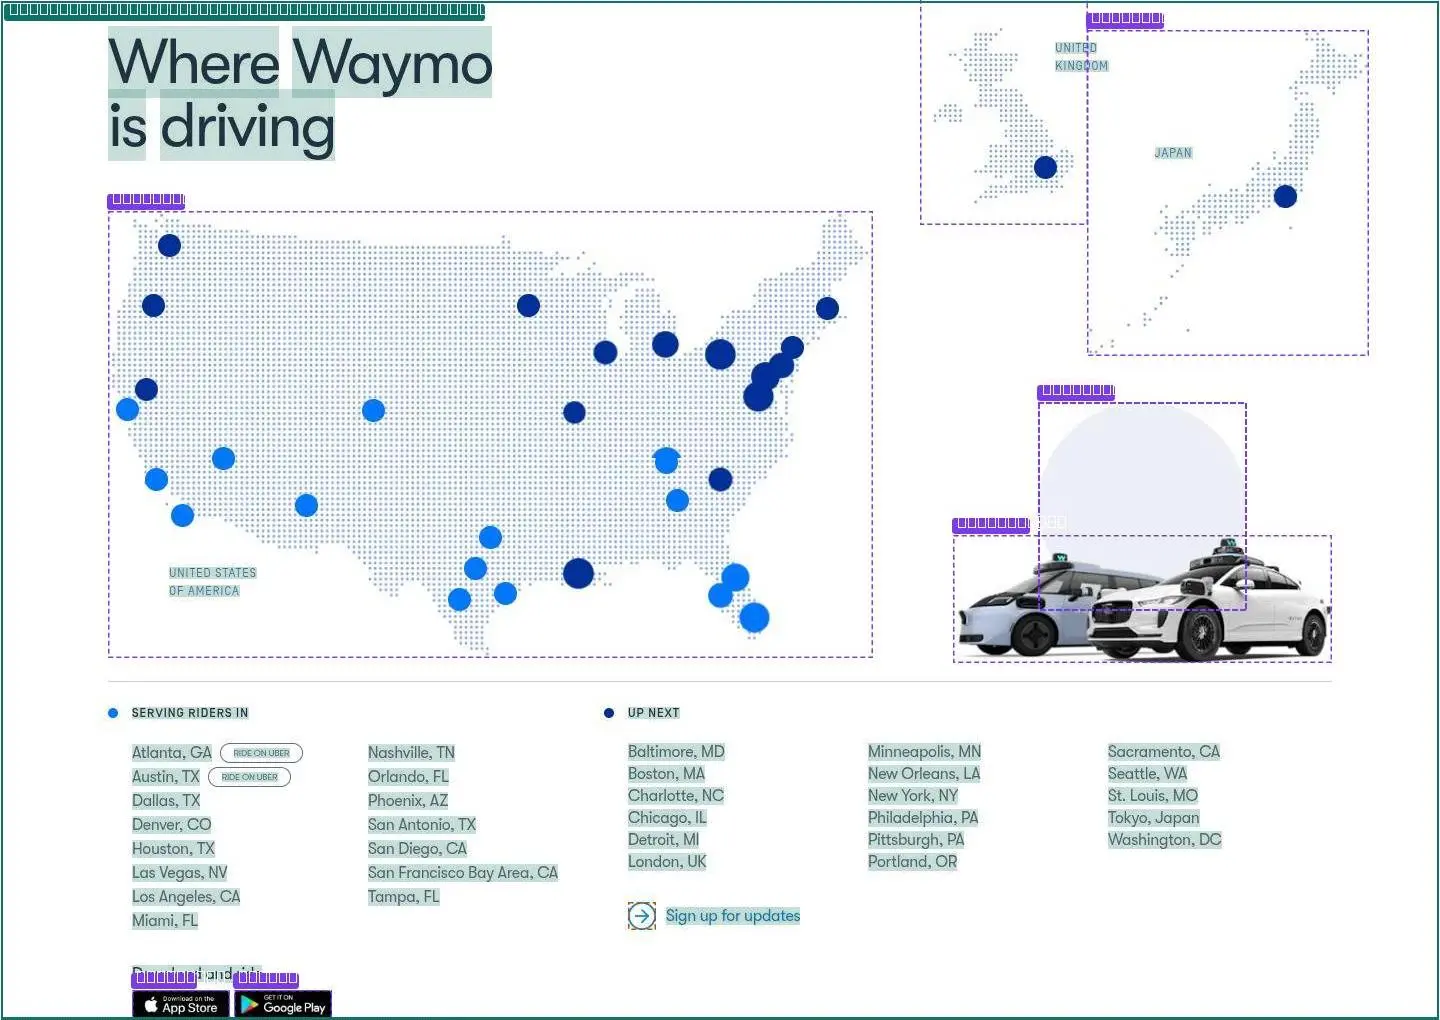Click "Dallas, TX" in the serving list
This screenshot has width=1440, height=1020.
166,801
